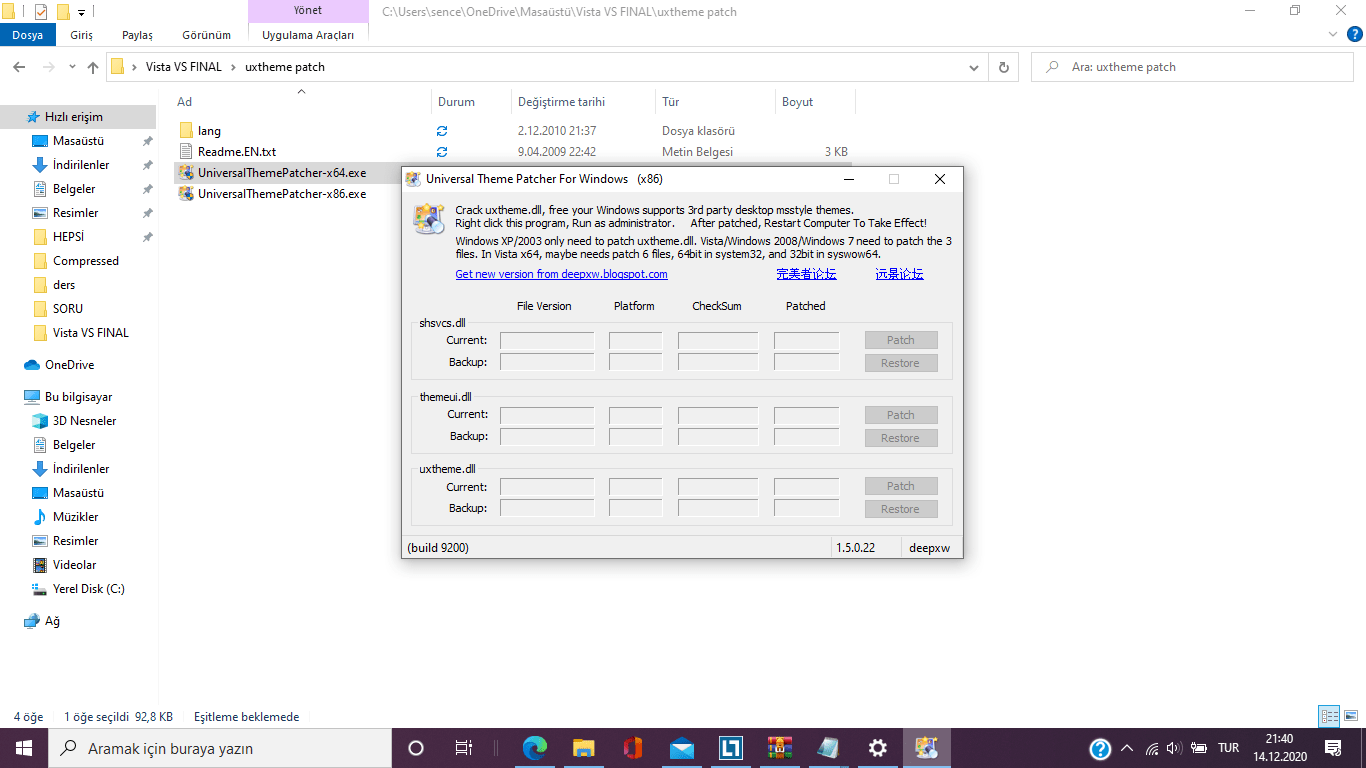The image size is (1366, 768).
Task: Click Patch button for shsvcs.dll
Action: click(901, 340)
